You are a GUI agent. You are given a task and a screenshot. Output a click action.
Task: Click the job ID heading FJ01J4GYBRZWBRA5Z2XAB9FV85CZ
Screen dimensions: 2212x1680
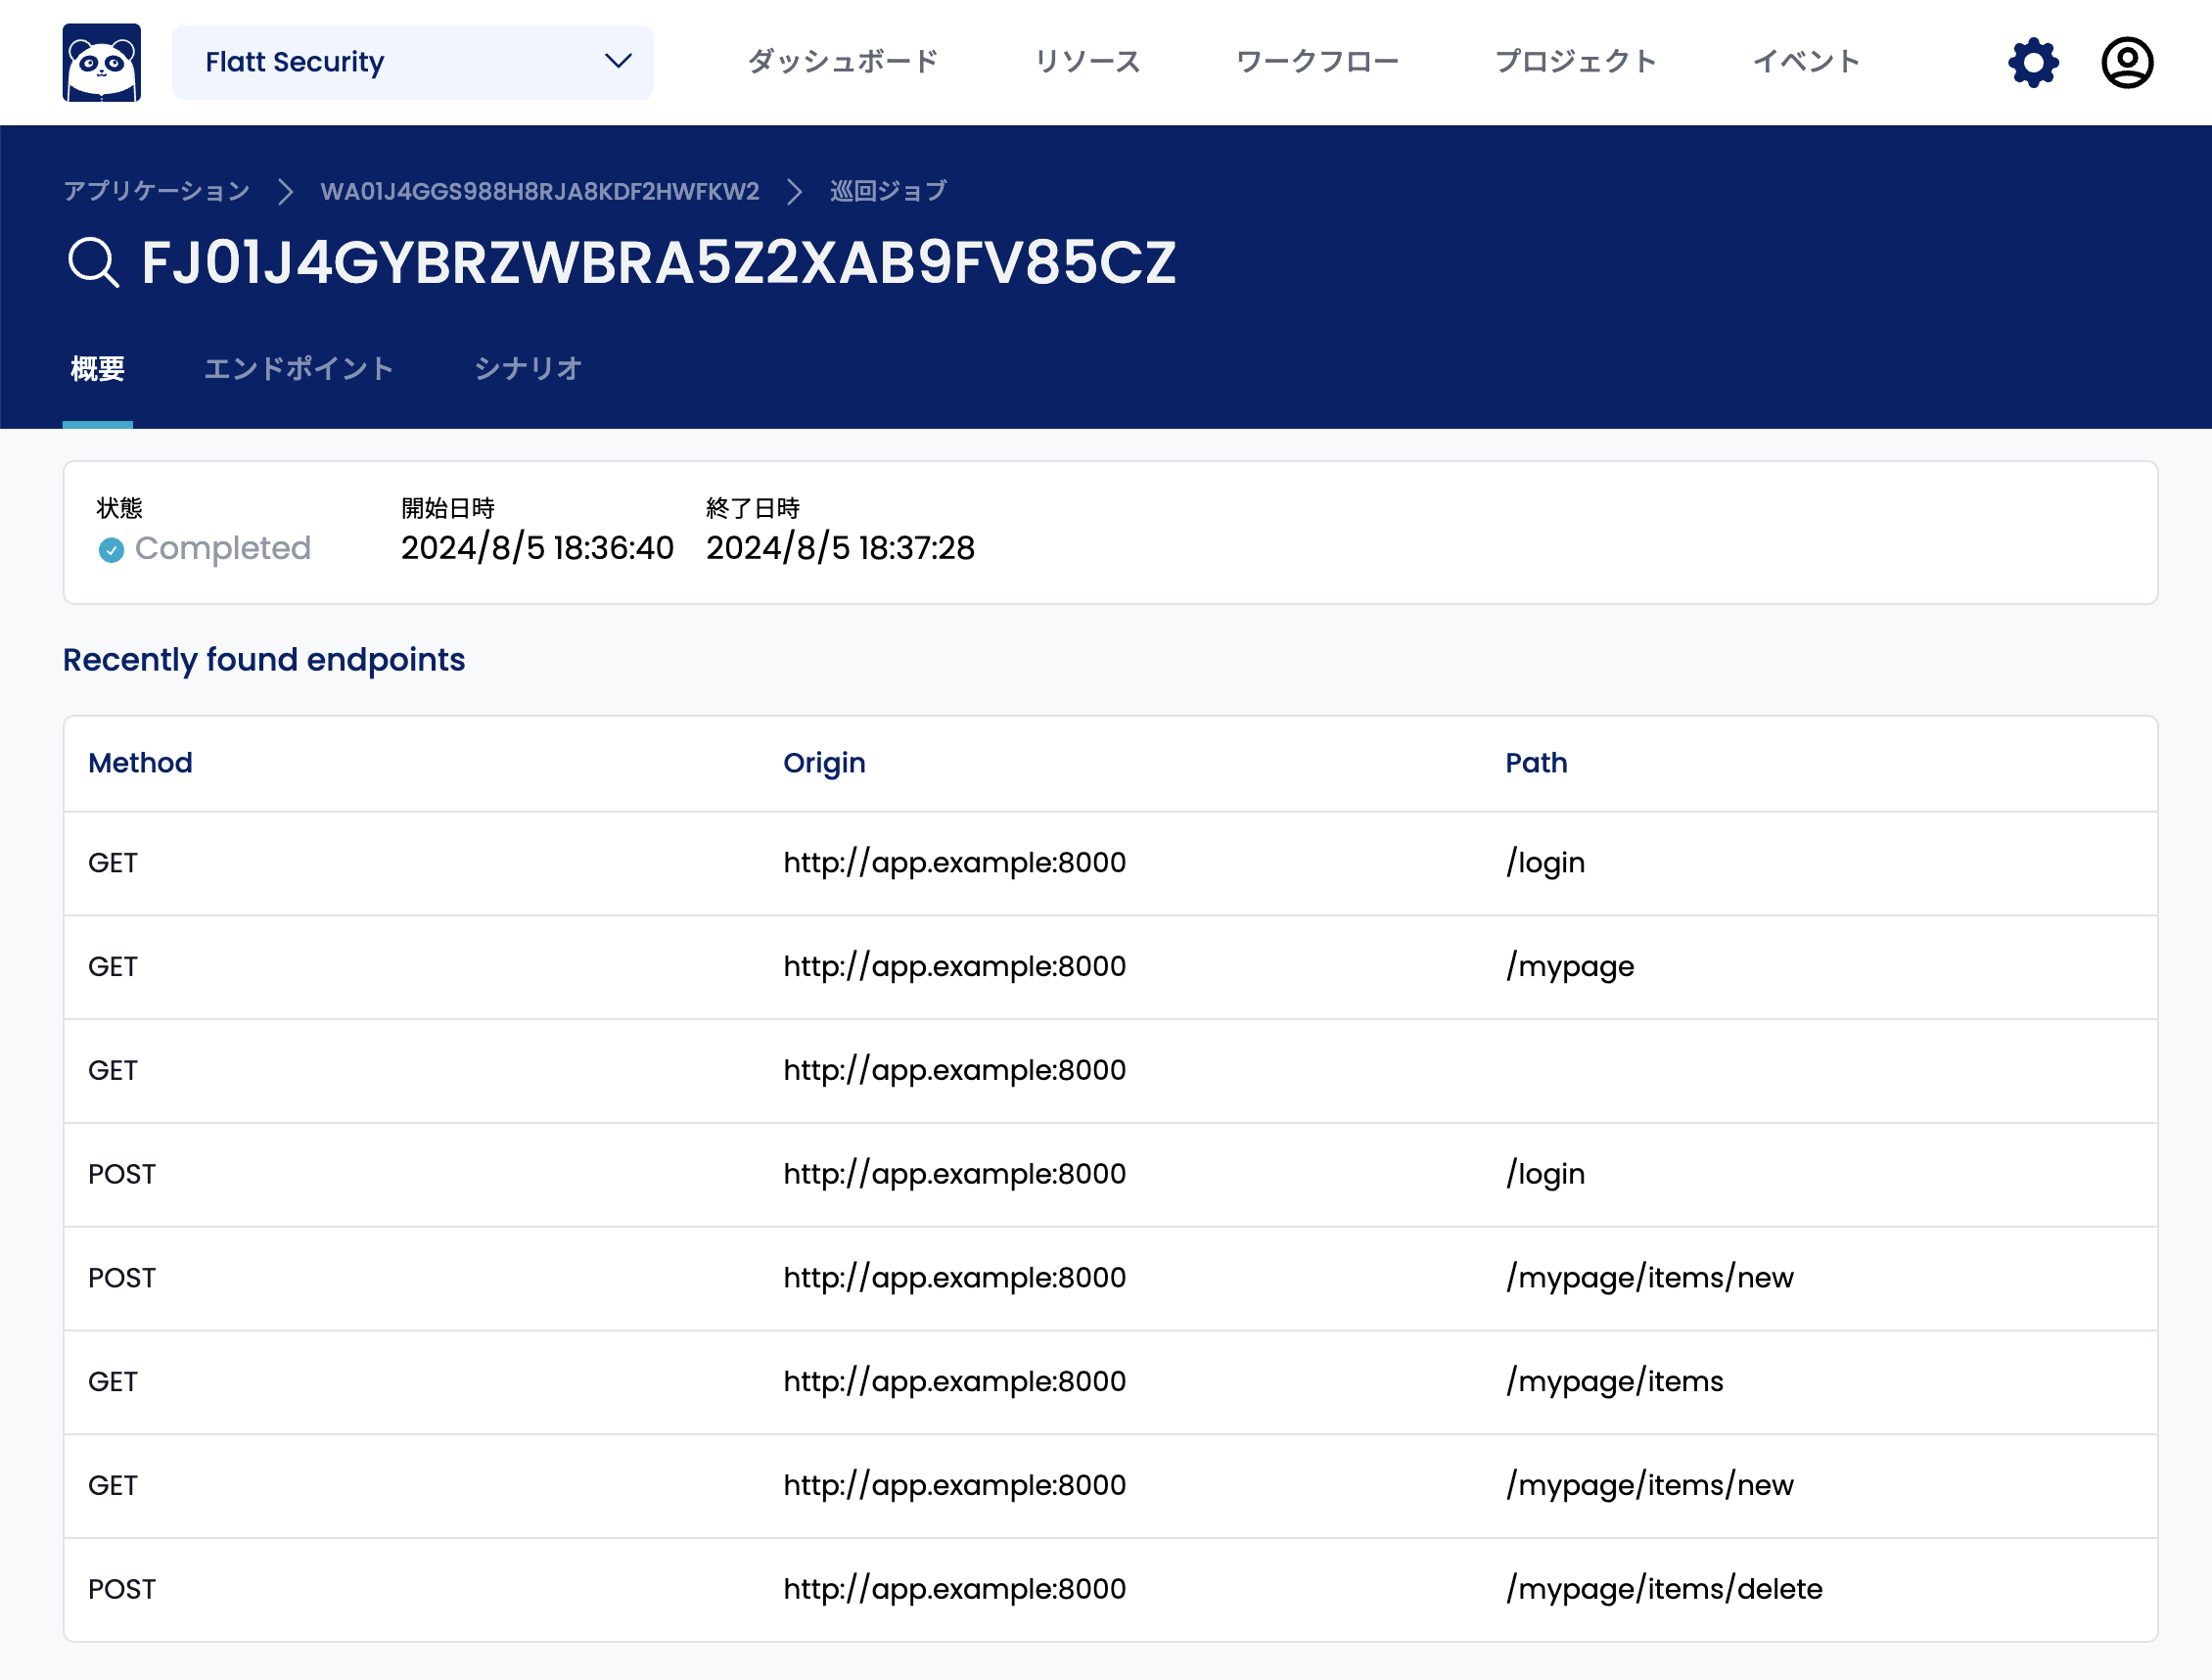pos(658,263)
